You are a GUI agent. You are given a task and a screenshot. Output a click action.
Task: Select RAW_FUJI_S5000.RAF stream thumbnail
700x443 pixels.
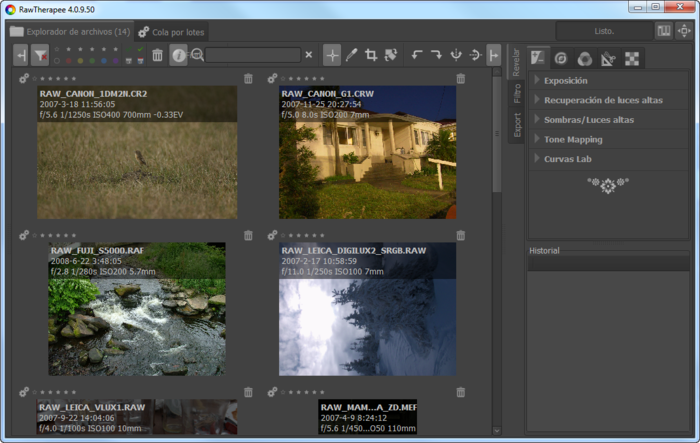137,309
